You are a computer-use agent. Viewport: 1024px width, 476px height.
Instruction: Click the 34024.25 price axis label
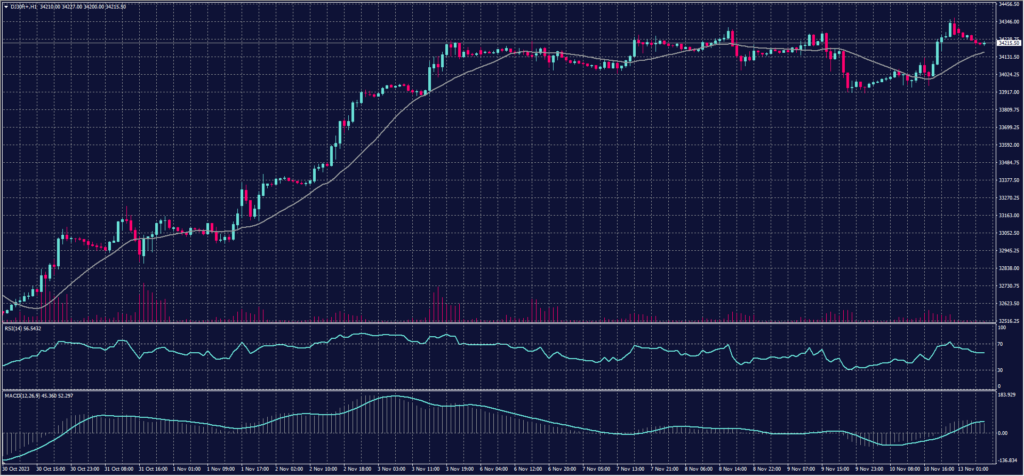1006,74
